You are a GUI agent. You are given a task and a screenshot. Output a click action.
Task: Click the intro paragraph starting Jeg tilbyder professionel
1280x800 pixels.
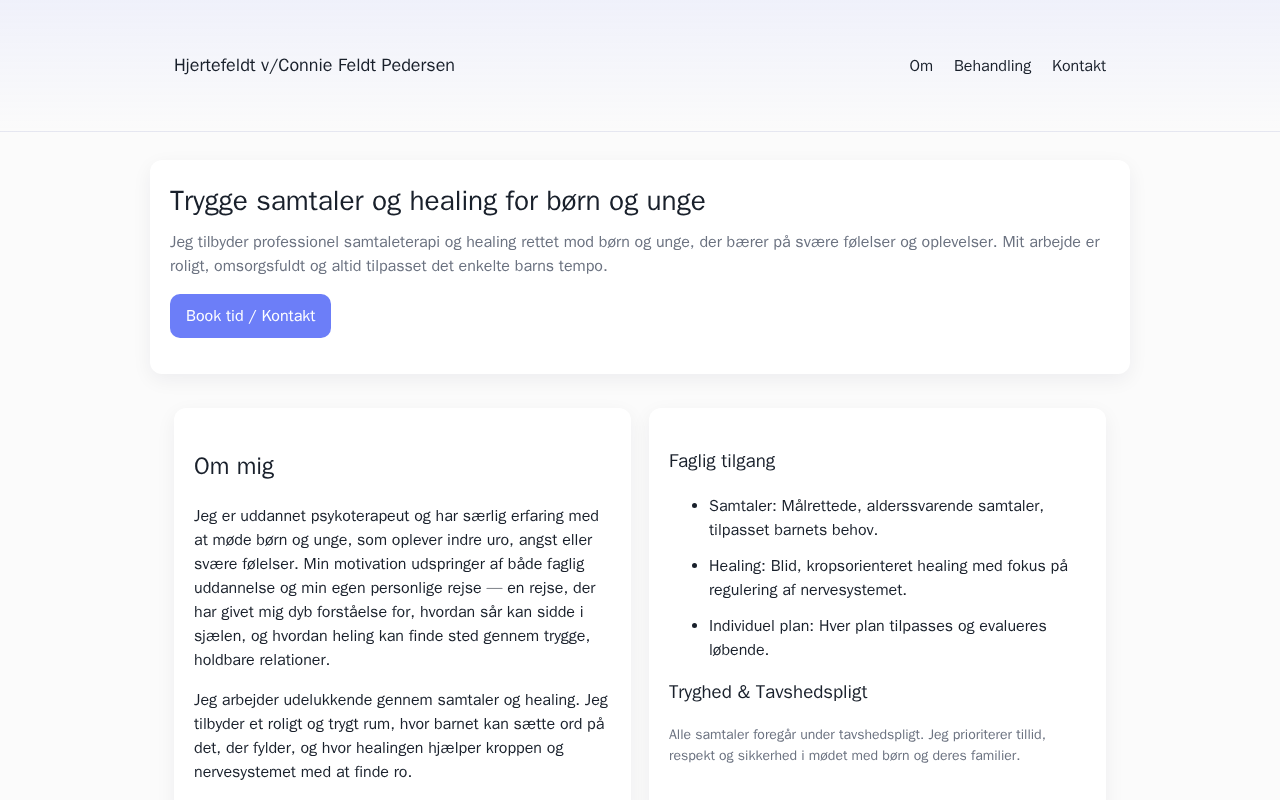(634, 254)
